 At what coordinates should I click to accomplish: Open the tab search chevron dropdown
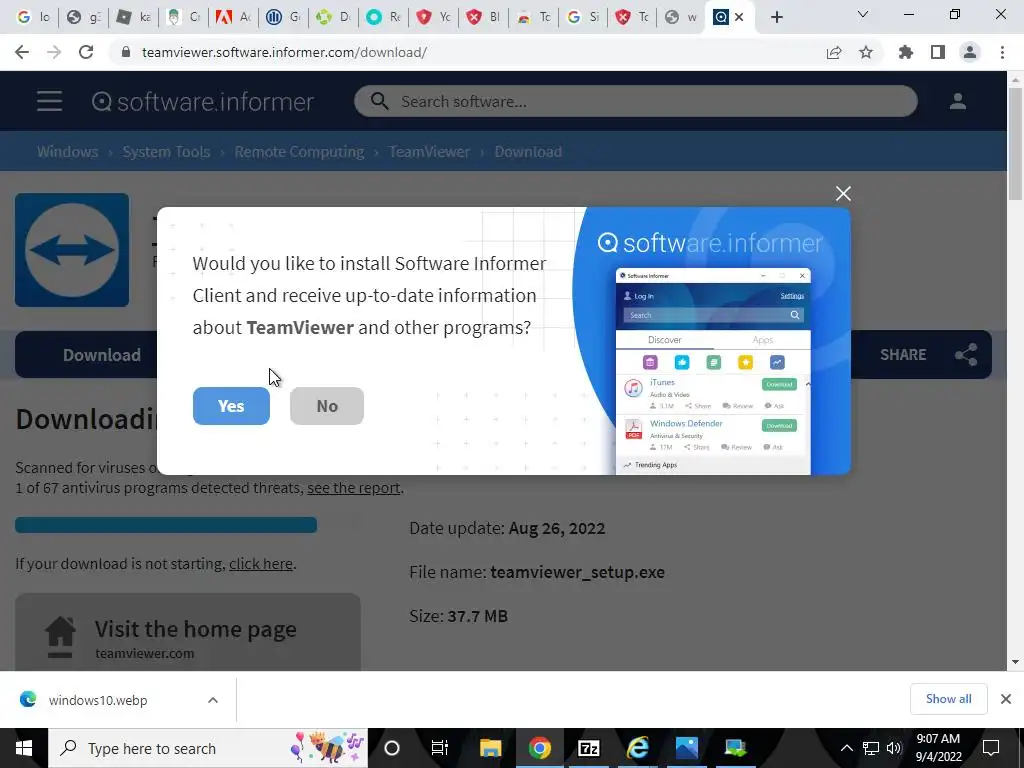(x=863, y=14)
